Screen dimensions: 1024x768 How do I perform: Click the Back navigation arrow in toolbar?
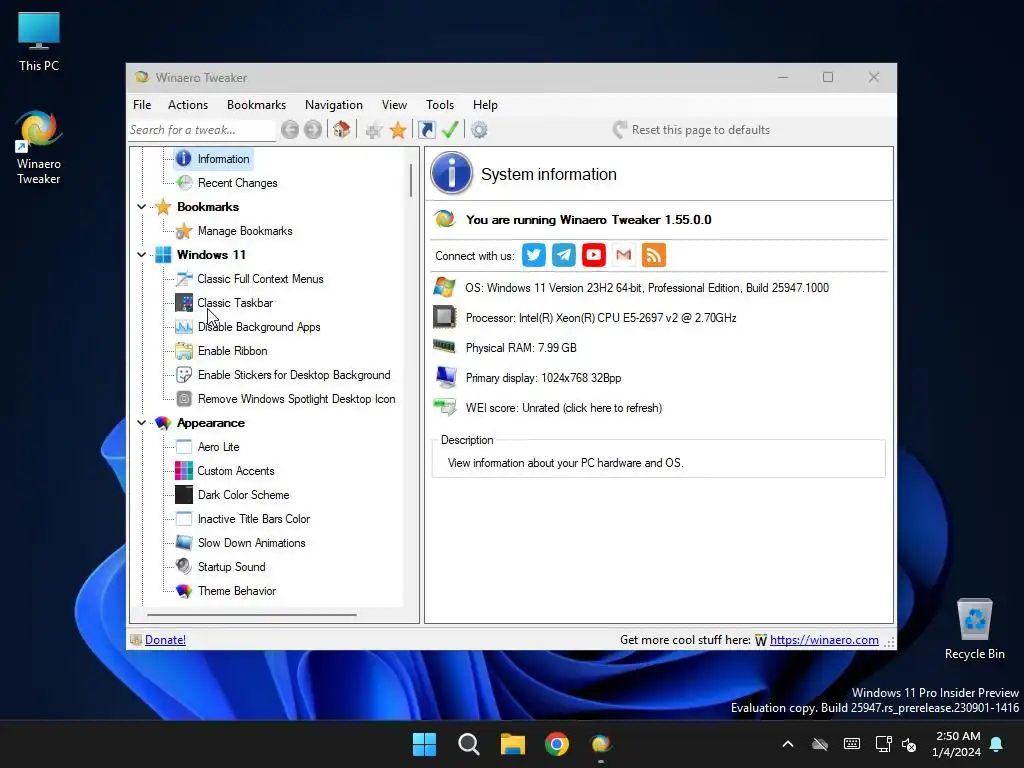pos(290,130)
